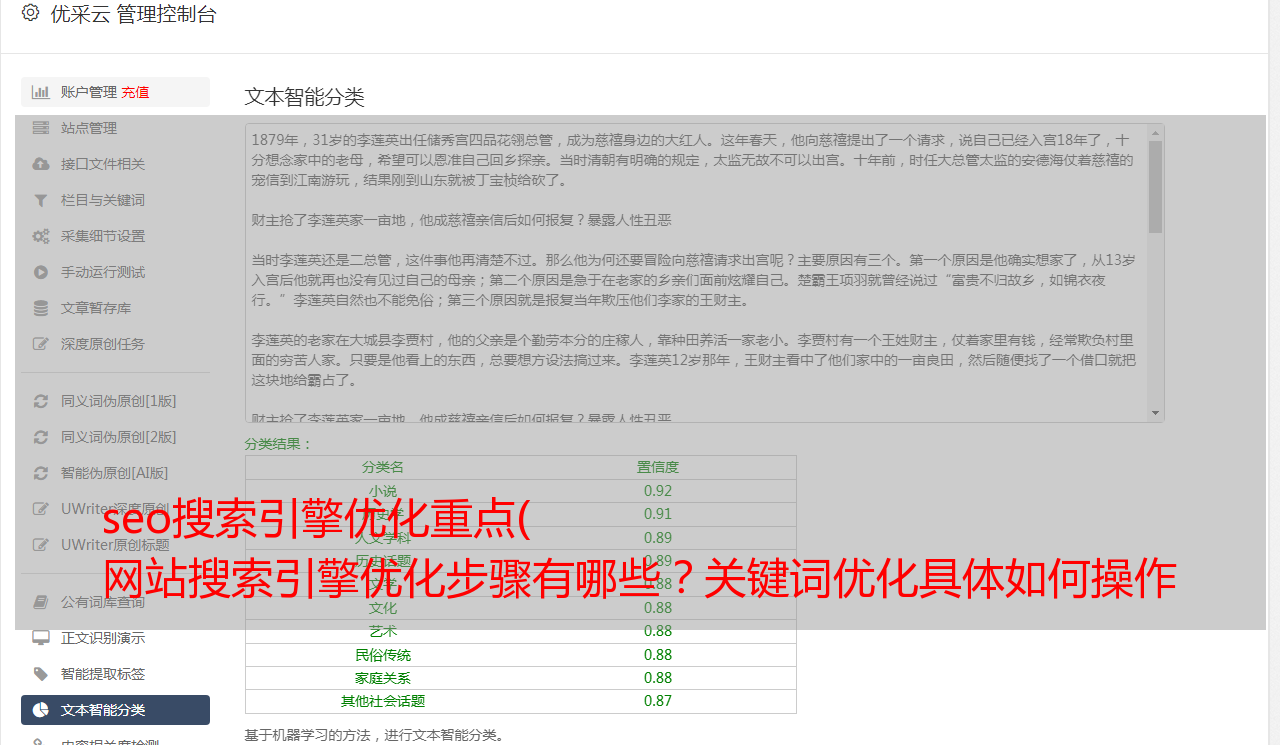Click the filter funnel icon for 栏目与关键词
1280x745 pixels.
pos(41,200)
